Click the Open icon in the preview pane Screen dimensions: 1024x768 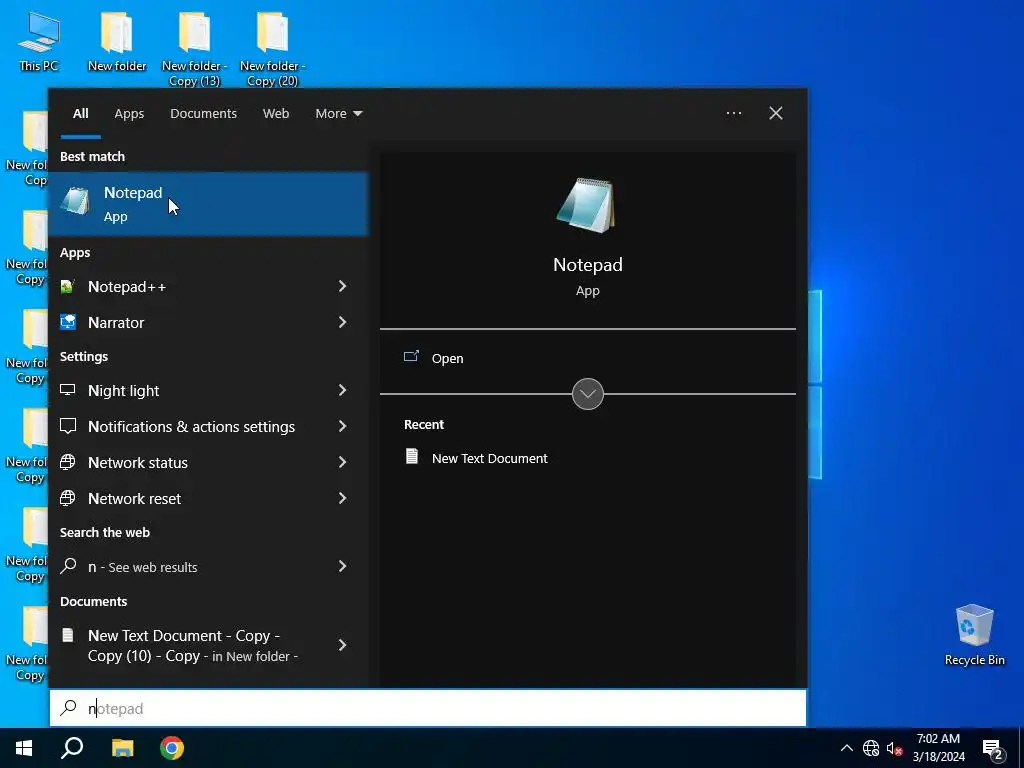[x=411, y=357]
